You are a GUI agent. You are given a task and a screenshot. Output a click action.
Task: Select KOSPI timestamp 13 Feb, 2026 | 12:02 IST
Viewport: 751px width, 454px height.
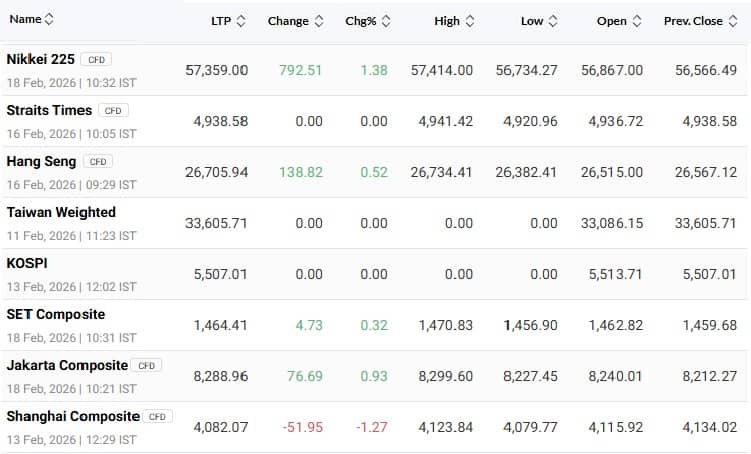point(71,287)
